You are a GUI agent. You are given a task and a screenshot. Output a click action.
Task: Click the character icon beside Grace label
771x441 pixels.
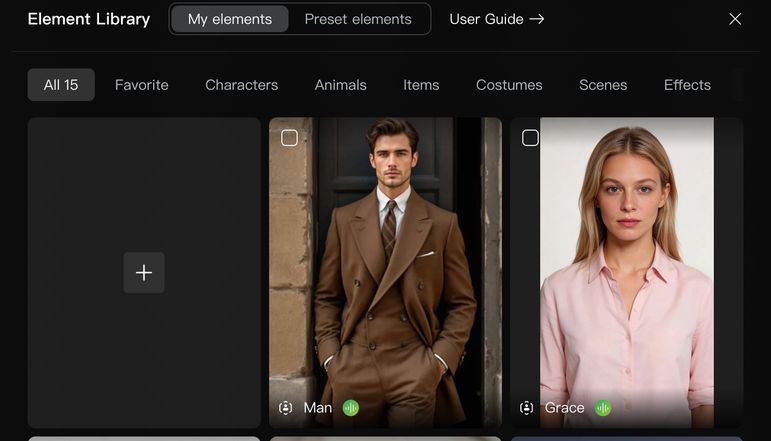pyautogui.click(x=527, y=408)
